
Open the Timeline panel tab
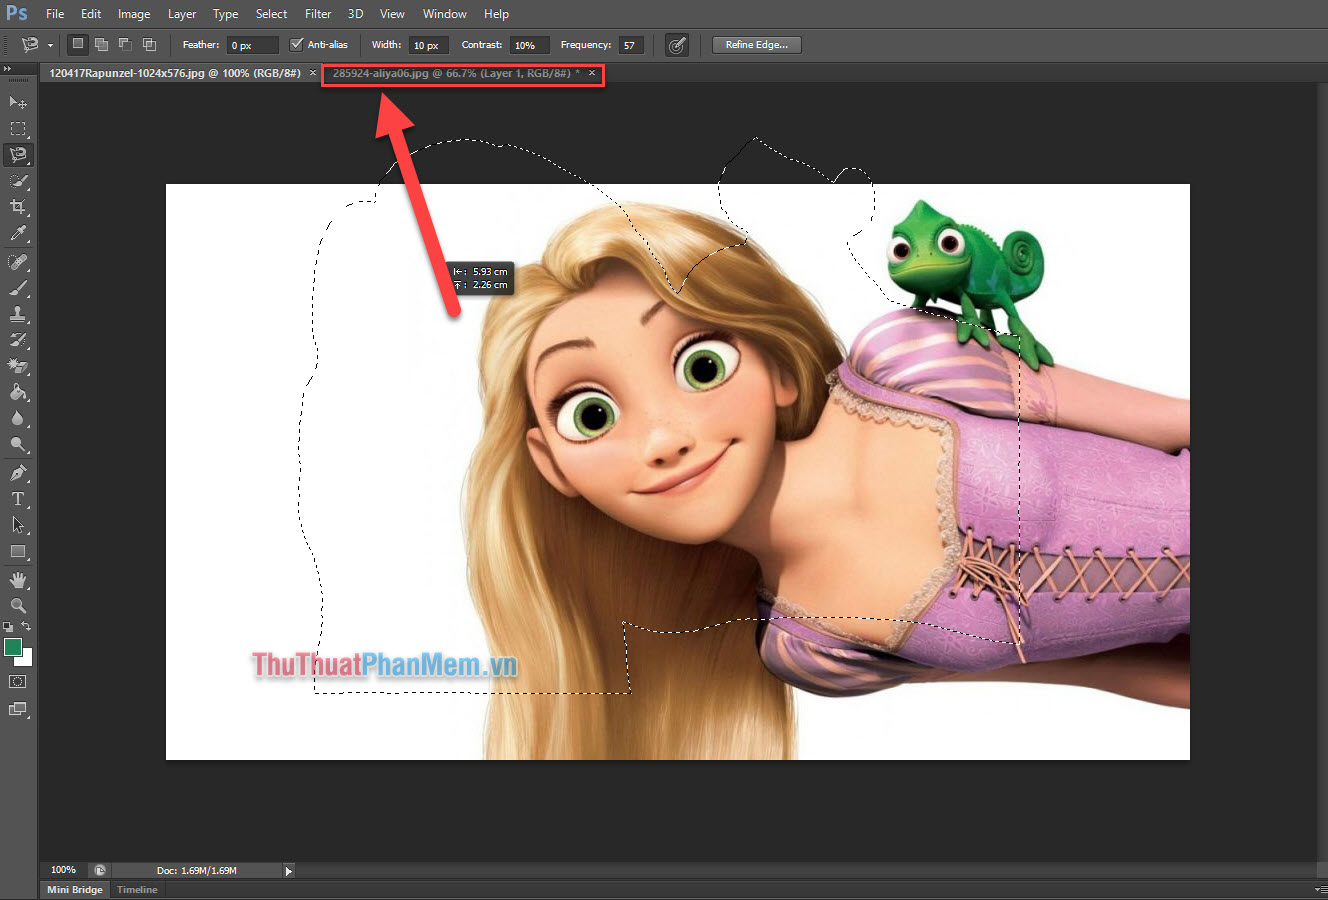(137, 889)
